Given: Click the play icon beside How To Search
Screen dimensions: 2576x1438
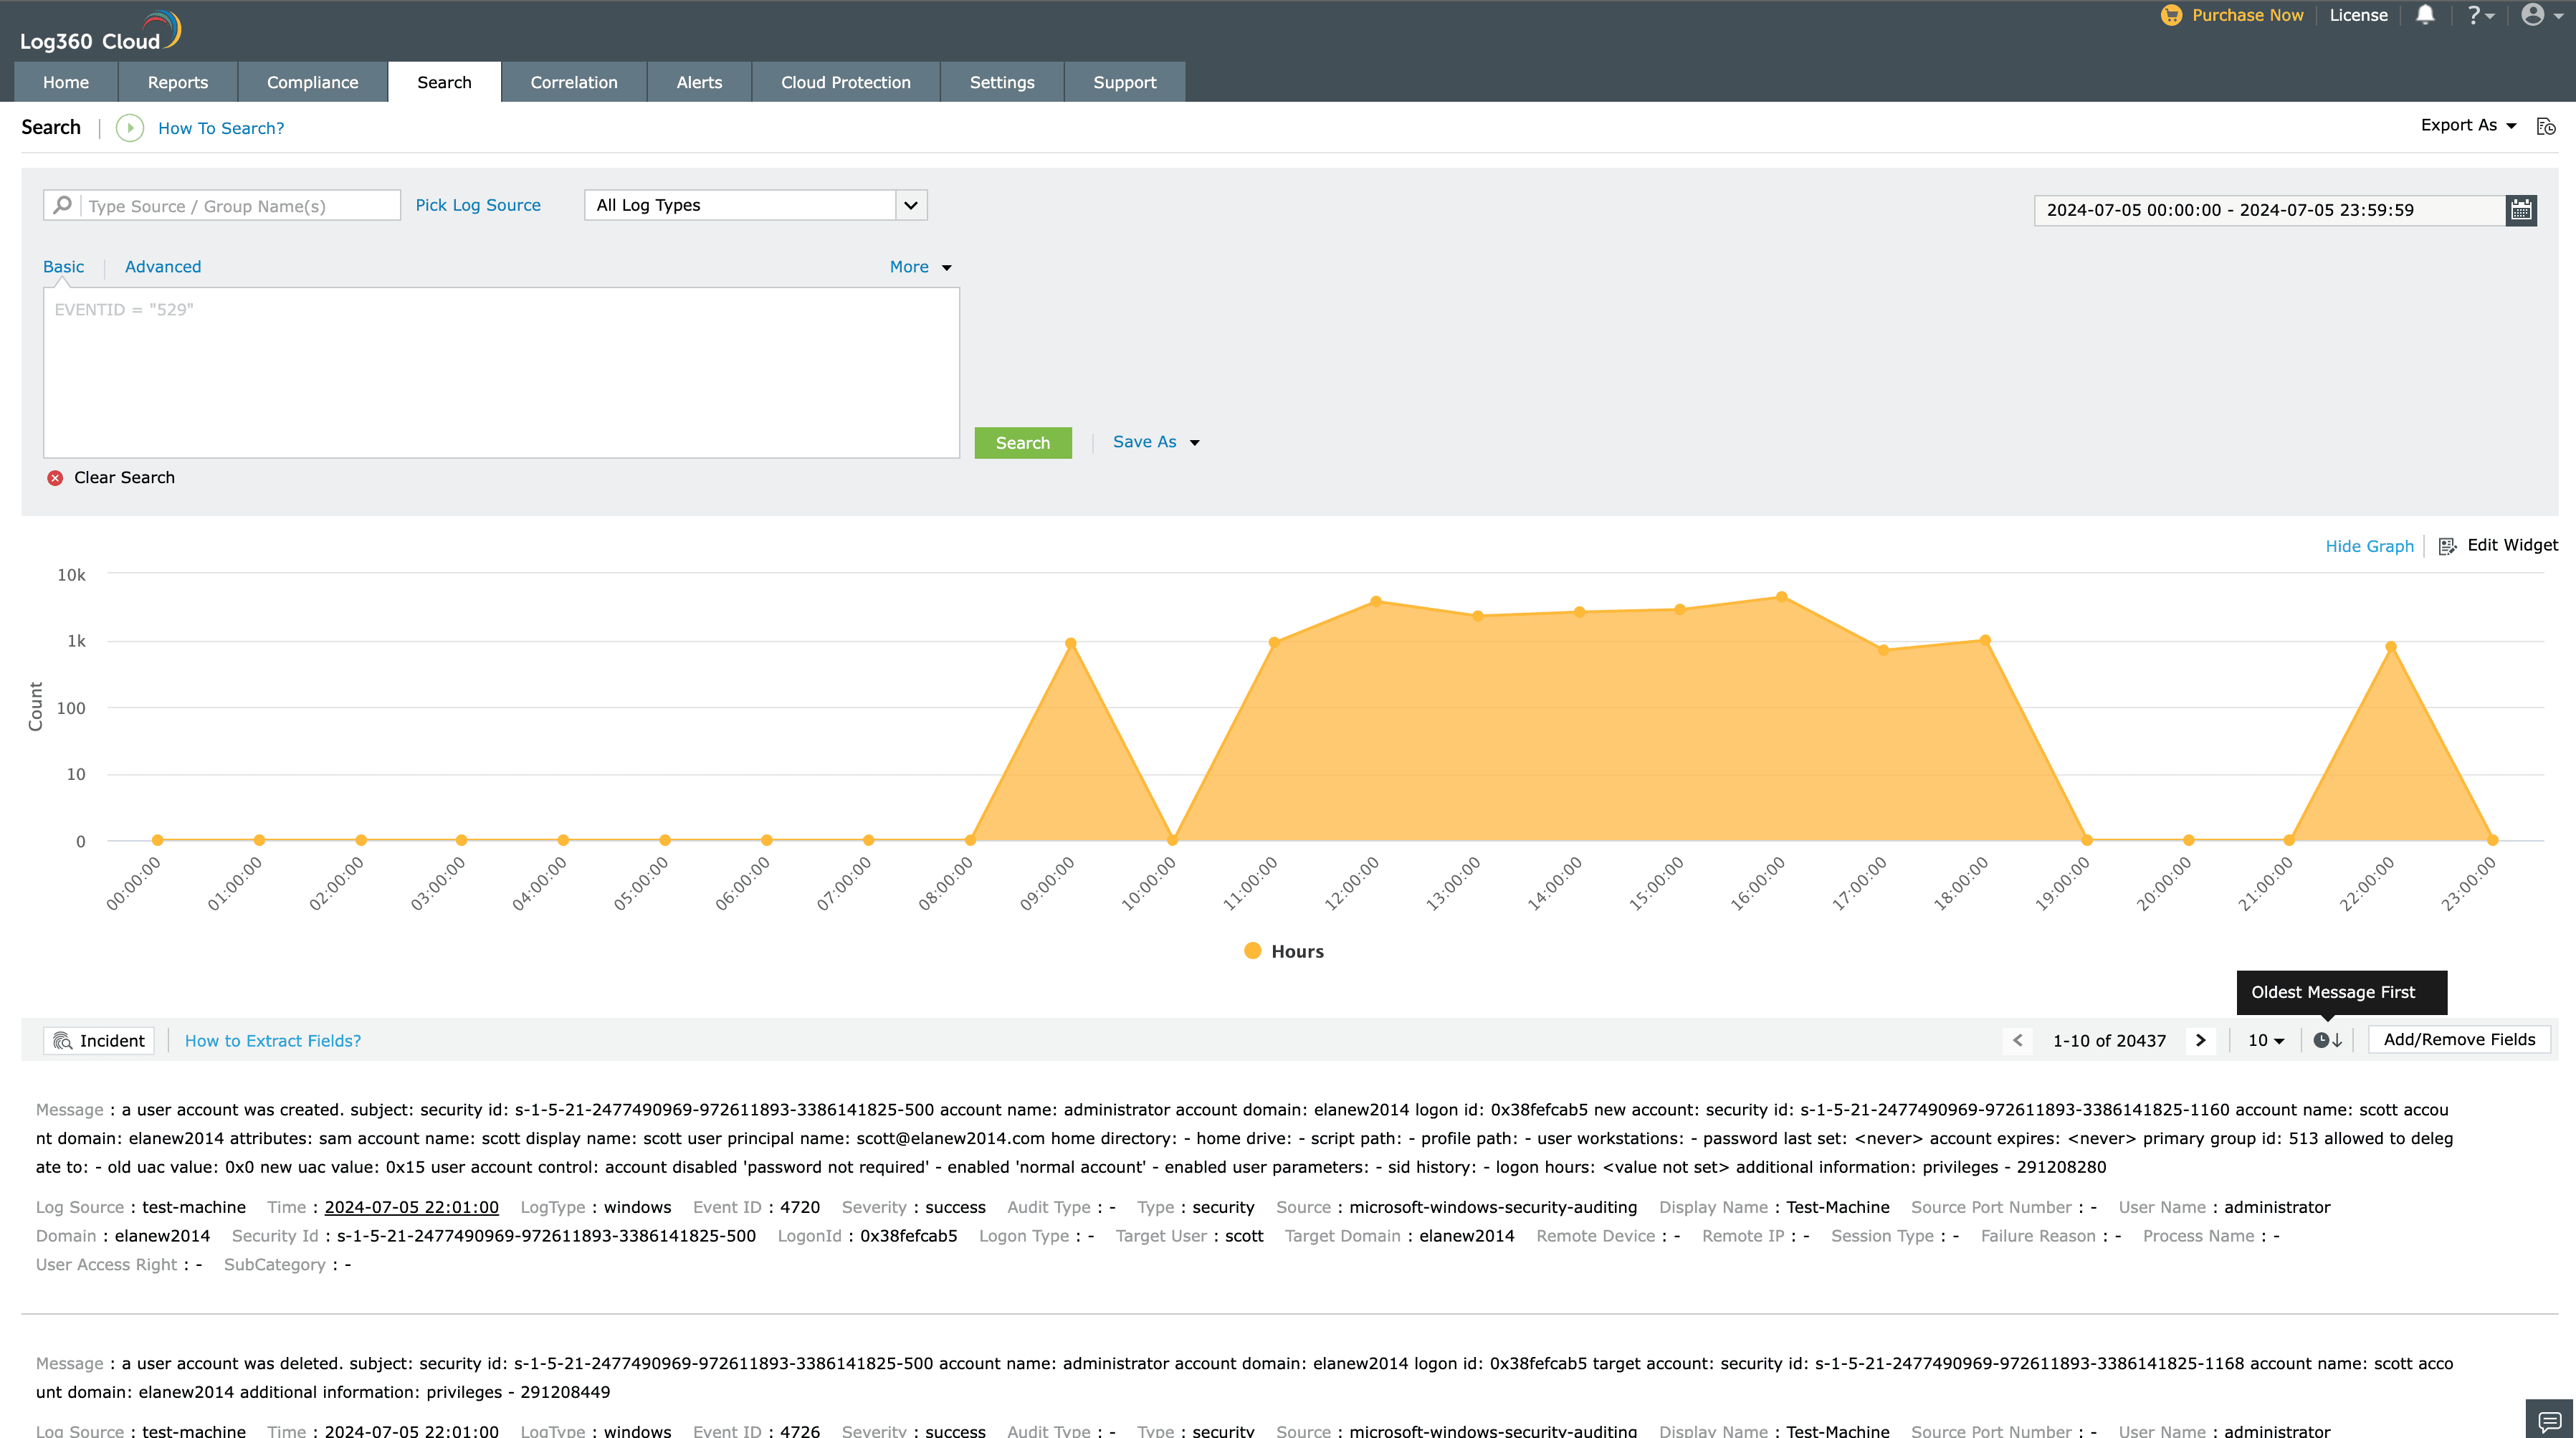Looking at the screenshot, I should 130,128.
